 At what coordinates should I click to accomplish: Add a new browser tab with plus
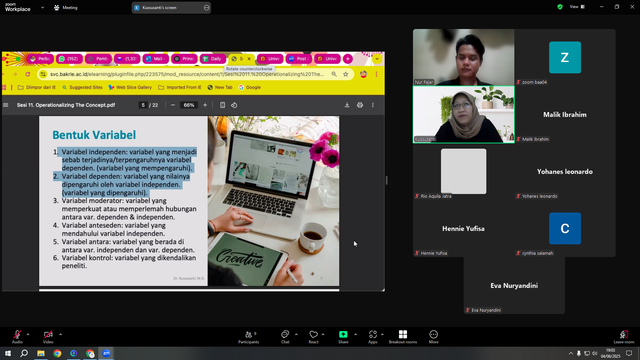348,59
